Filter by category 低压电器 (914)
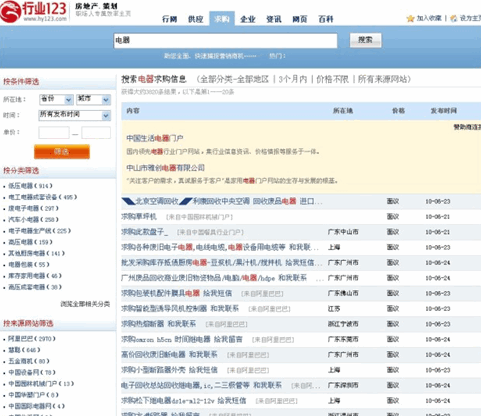Image resolution: width=481 pixels, height=416 pixels. (30, 186)
